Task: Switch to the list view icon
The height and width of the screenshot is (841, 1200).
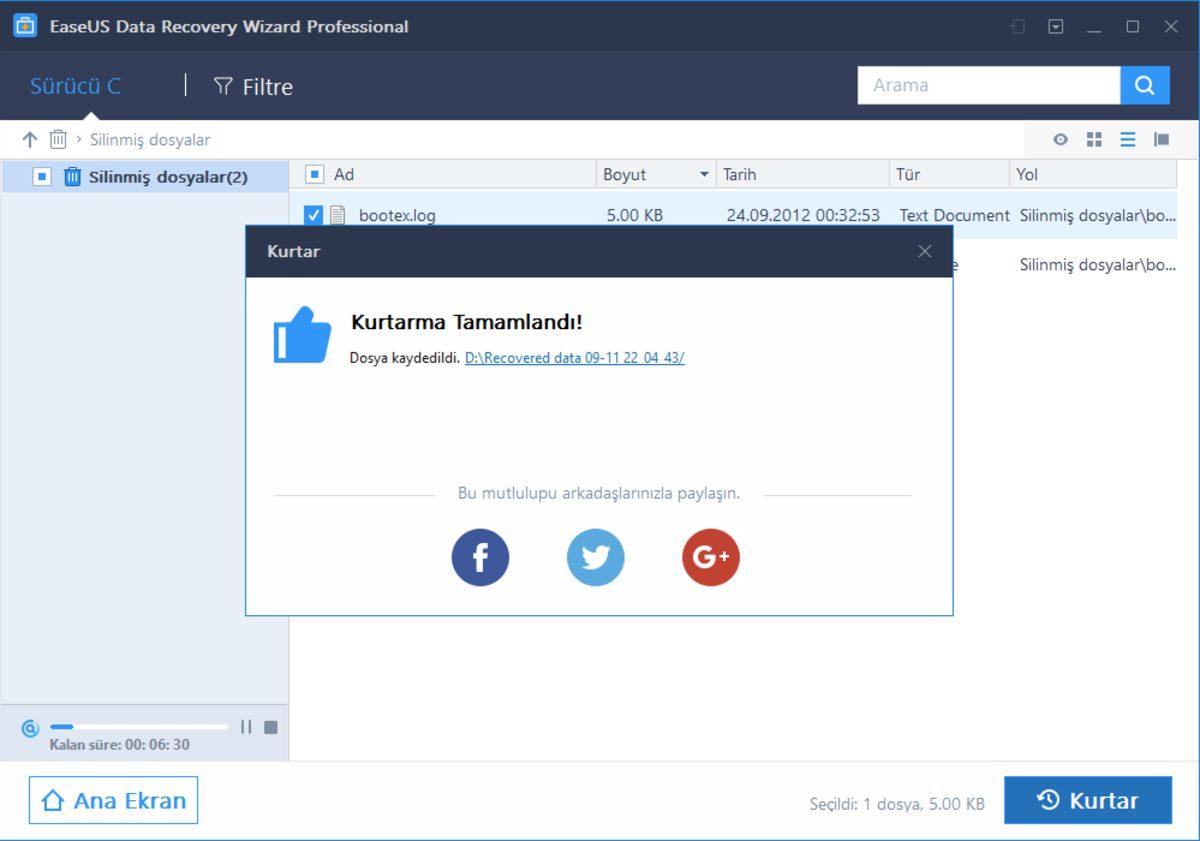Action: click(x=1128, y=140)
